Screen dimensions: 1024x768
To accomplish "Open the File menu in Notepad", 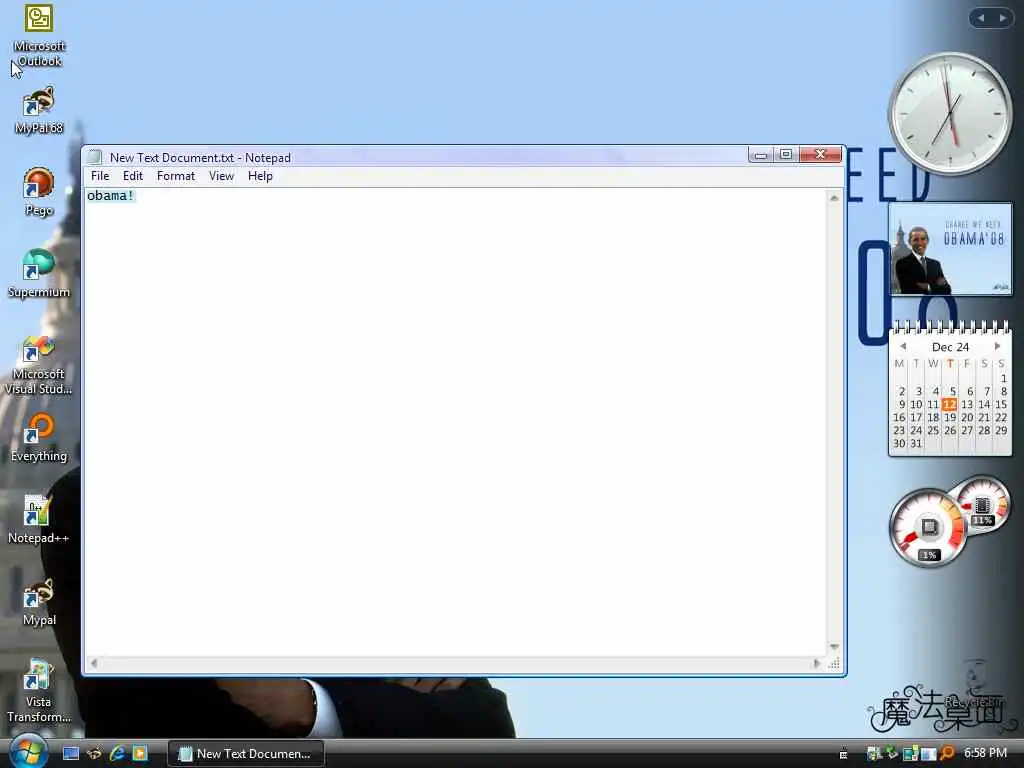I will (x=100, y=176).
